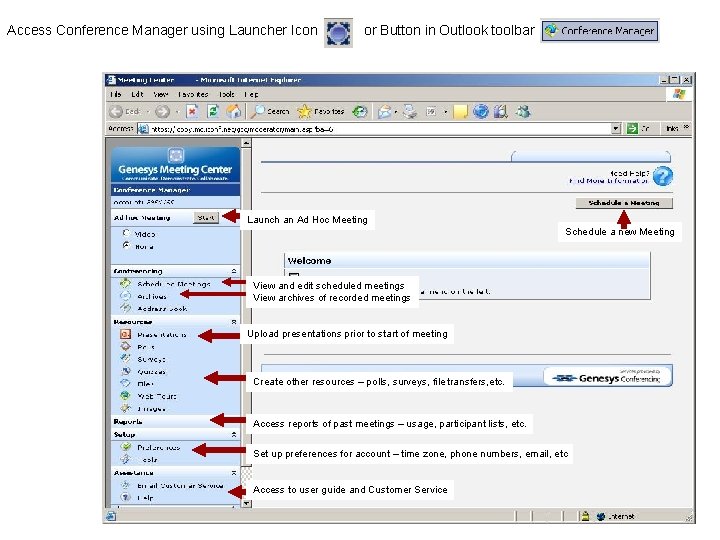This screenshot has width=720, height=540.
Task: Click the History/Media icon after Favorites
Action: tap(360, 111)
